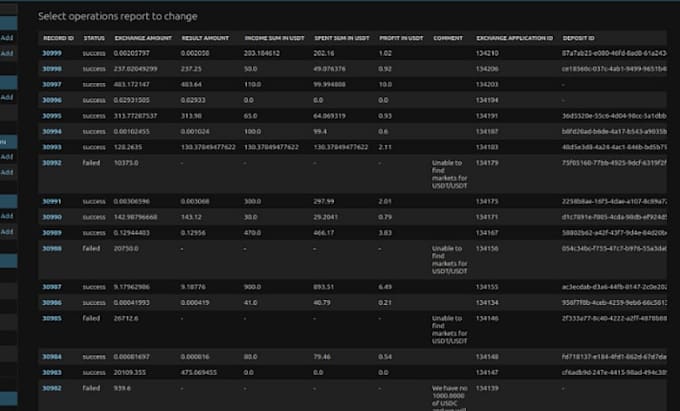
Task: Select exchange application ID 134167
Action: (x=487, y=233)
